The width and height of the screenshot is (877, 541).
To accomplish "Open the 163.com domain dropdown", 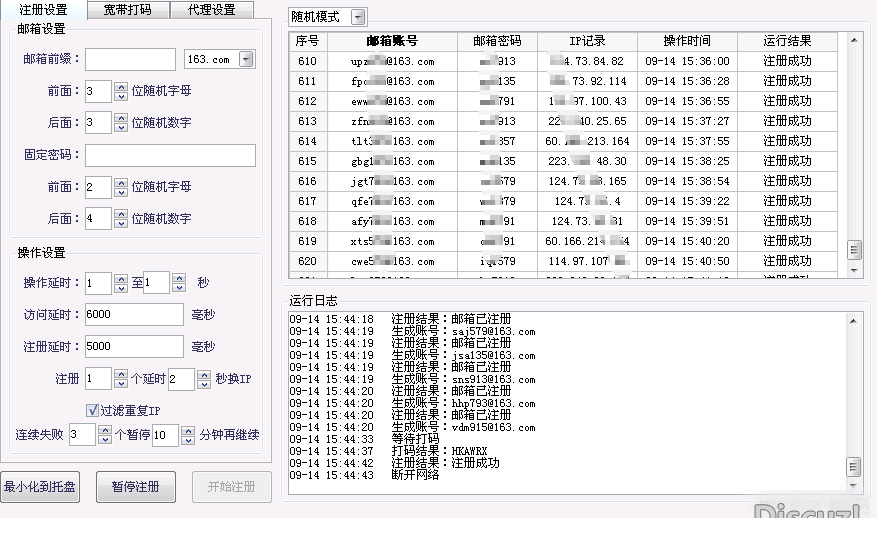I will [246, 59].
